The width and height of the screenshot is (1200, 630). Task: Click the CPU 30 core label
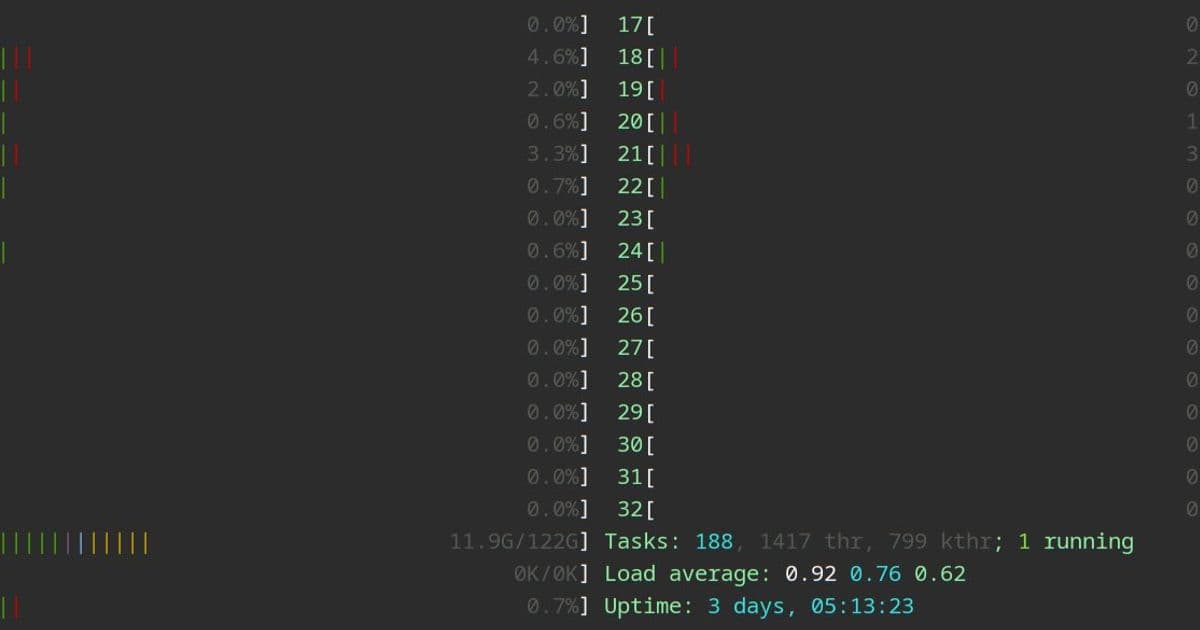tap(630, 445)
